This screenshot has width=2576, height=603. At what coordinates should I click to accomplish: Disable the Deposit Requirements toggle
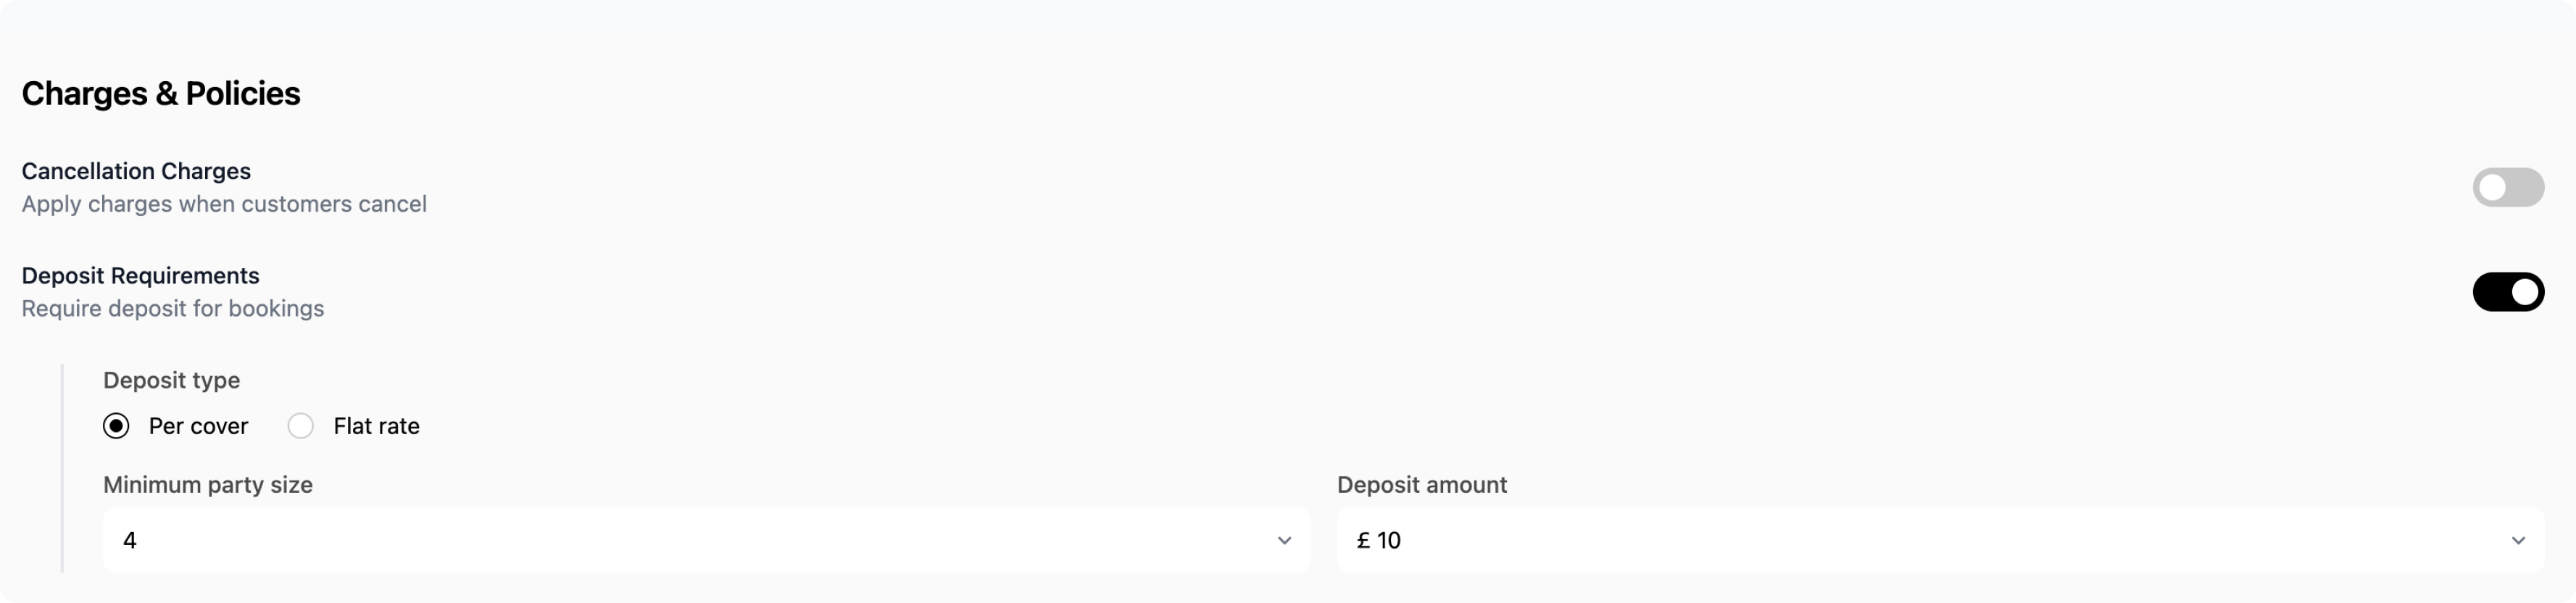[2507, 292]
